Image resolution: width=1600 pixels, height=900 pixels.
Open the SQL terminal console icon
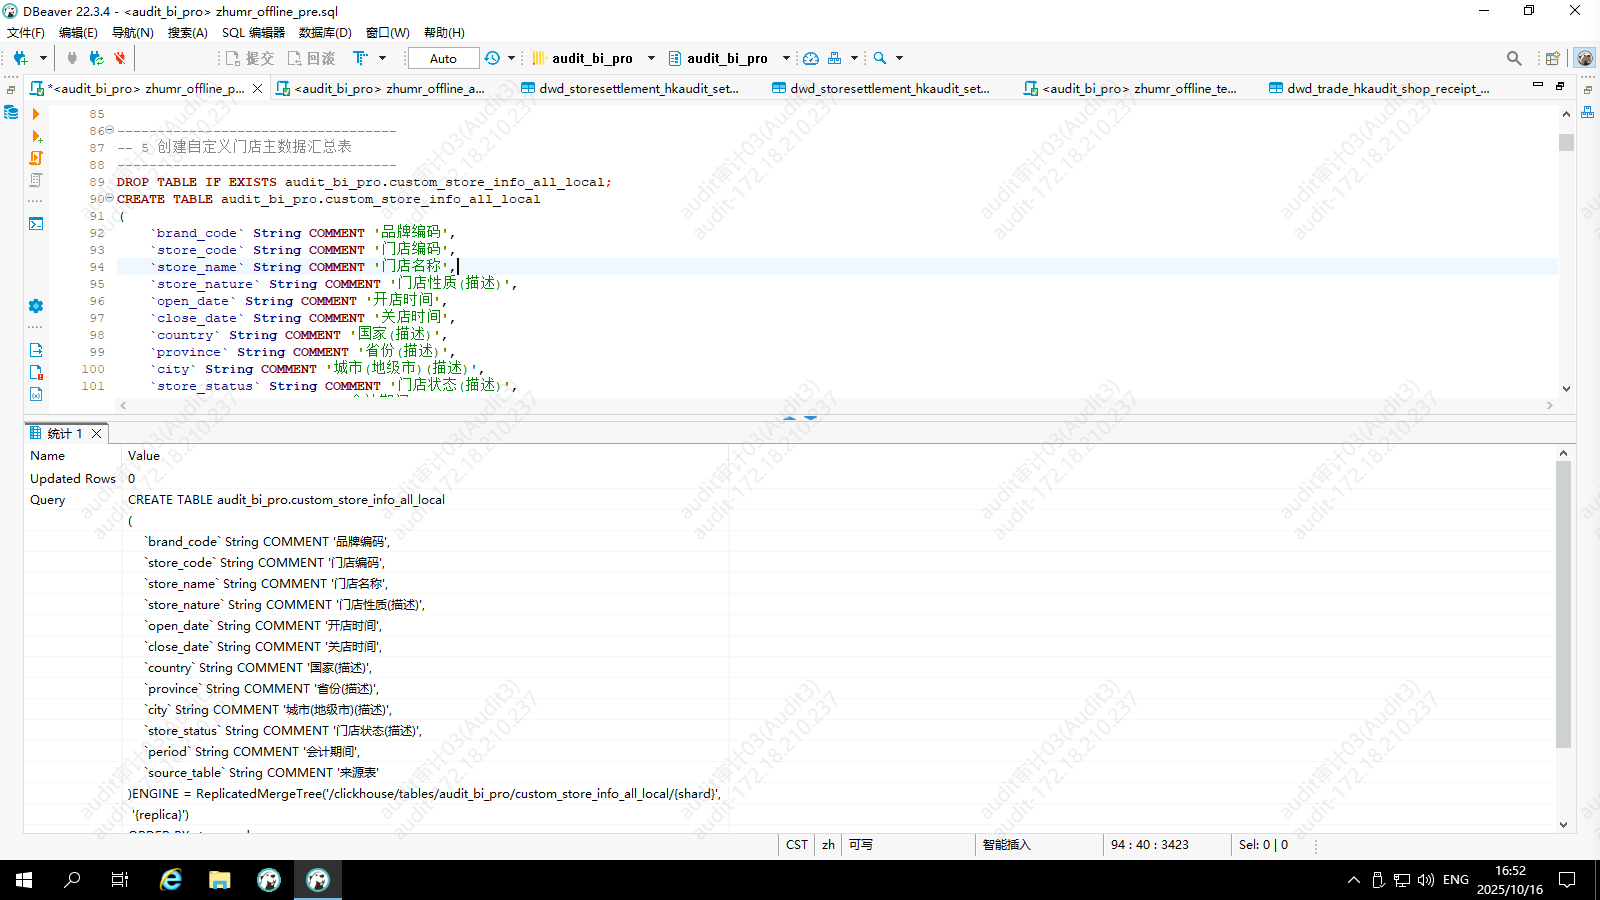click(x=36, y=224)
